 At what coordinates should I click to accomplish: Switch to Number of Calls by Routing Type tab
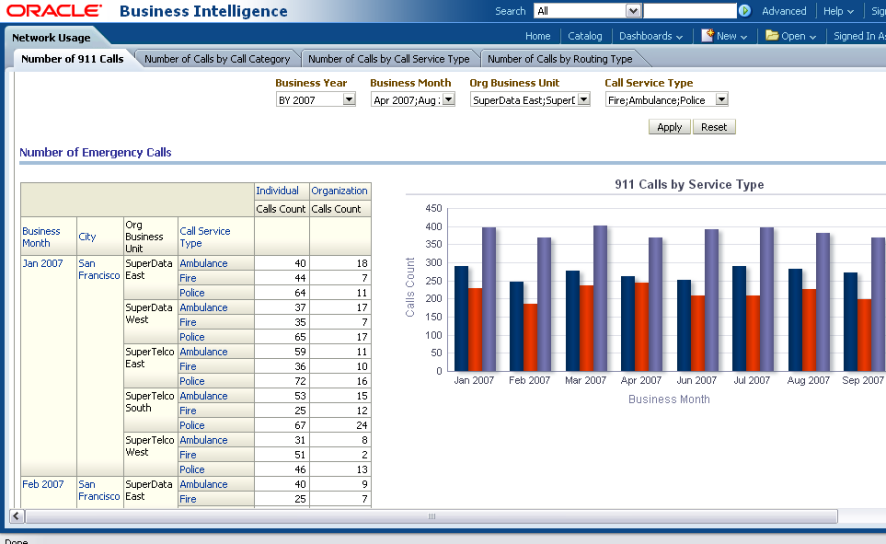[x=560, y=59]
